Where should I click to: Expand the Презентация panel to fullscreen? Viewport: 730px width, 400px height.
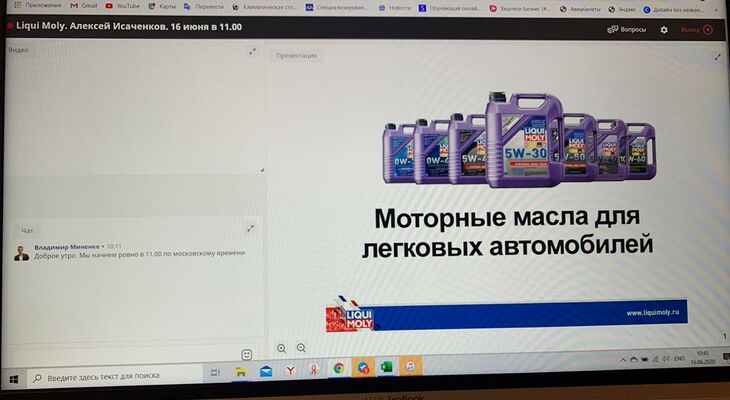pyautogui.click(x=717, y=57)
